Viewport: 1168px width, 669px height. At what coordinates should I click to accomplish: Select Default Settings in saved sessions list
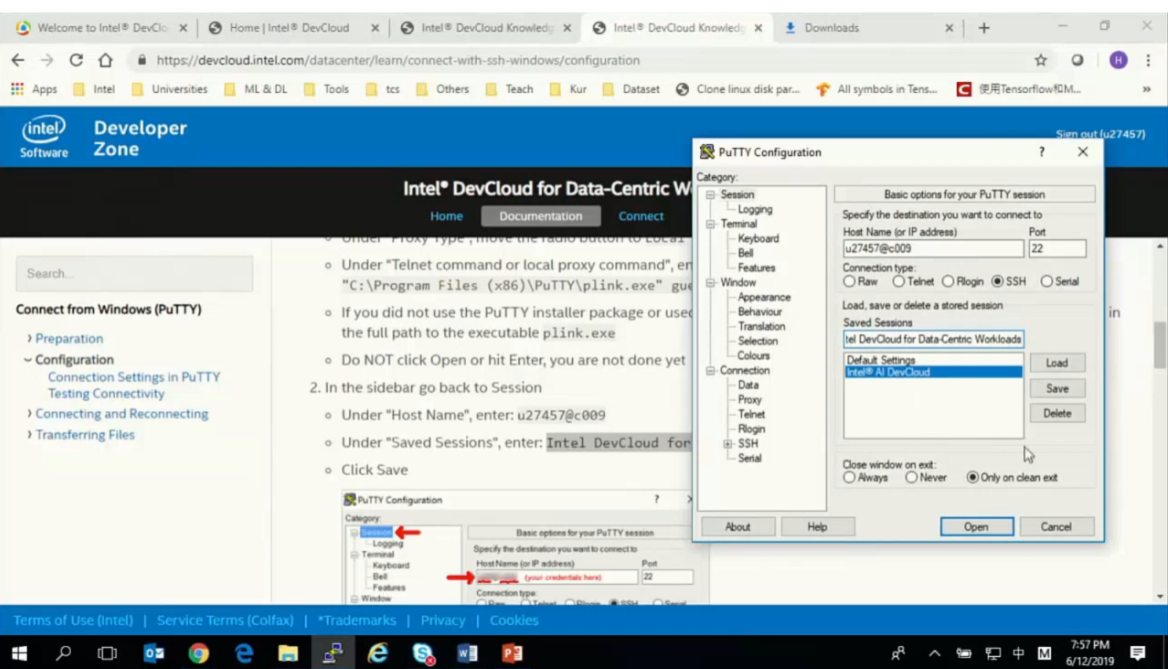[933, 360]
